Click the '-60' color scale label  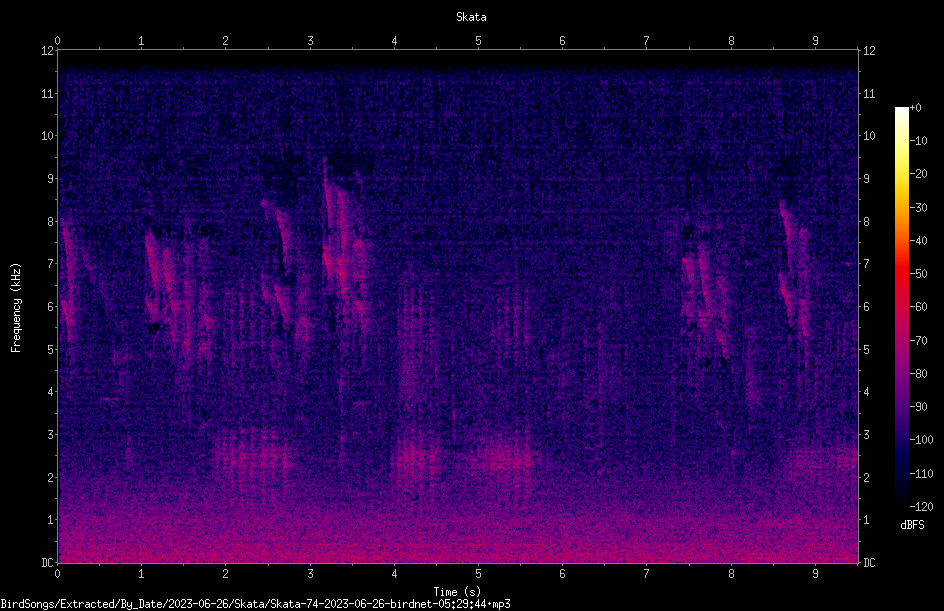[918, 307]
